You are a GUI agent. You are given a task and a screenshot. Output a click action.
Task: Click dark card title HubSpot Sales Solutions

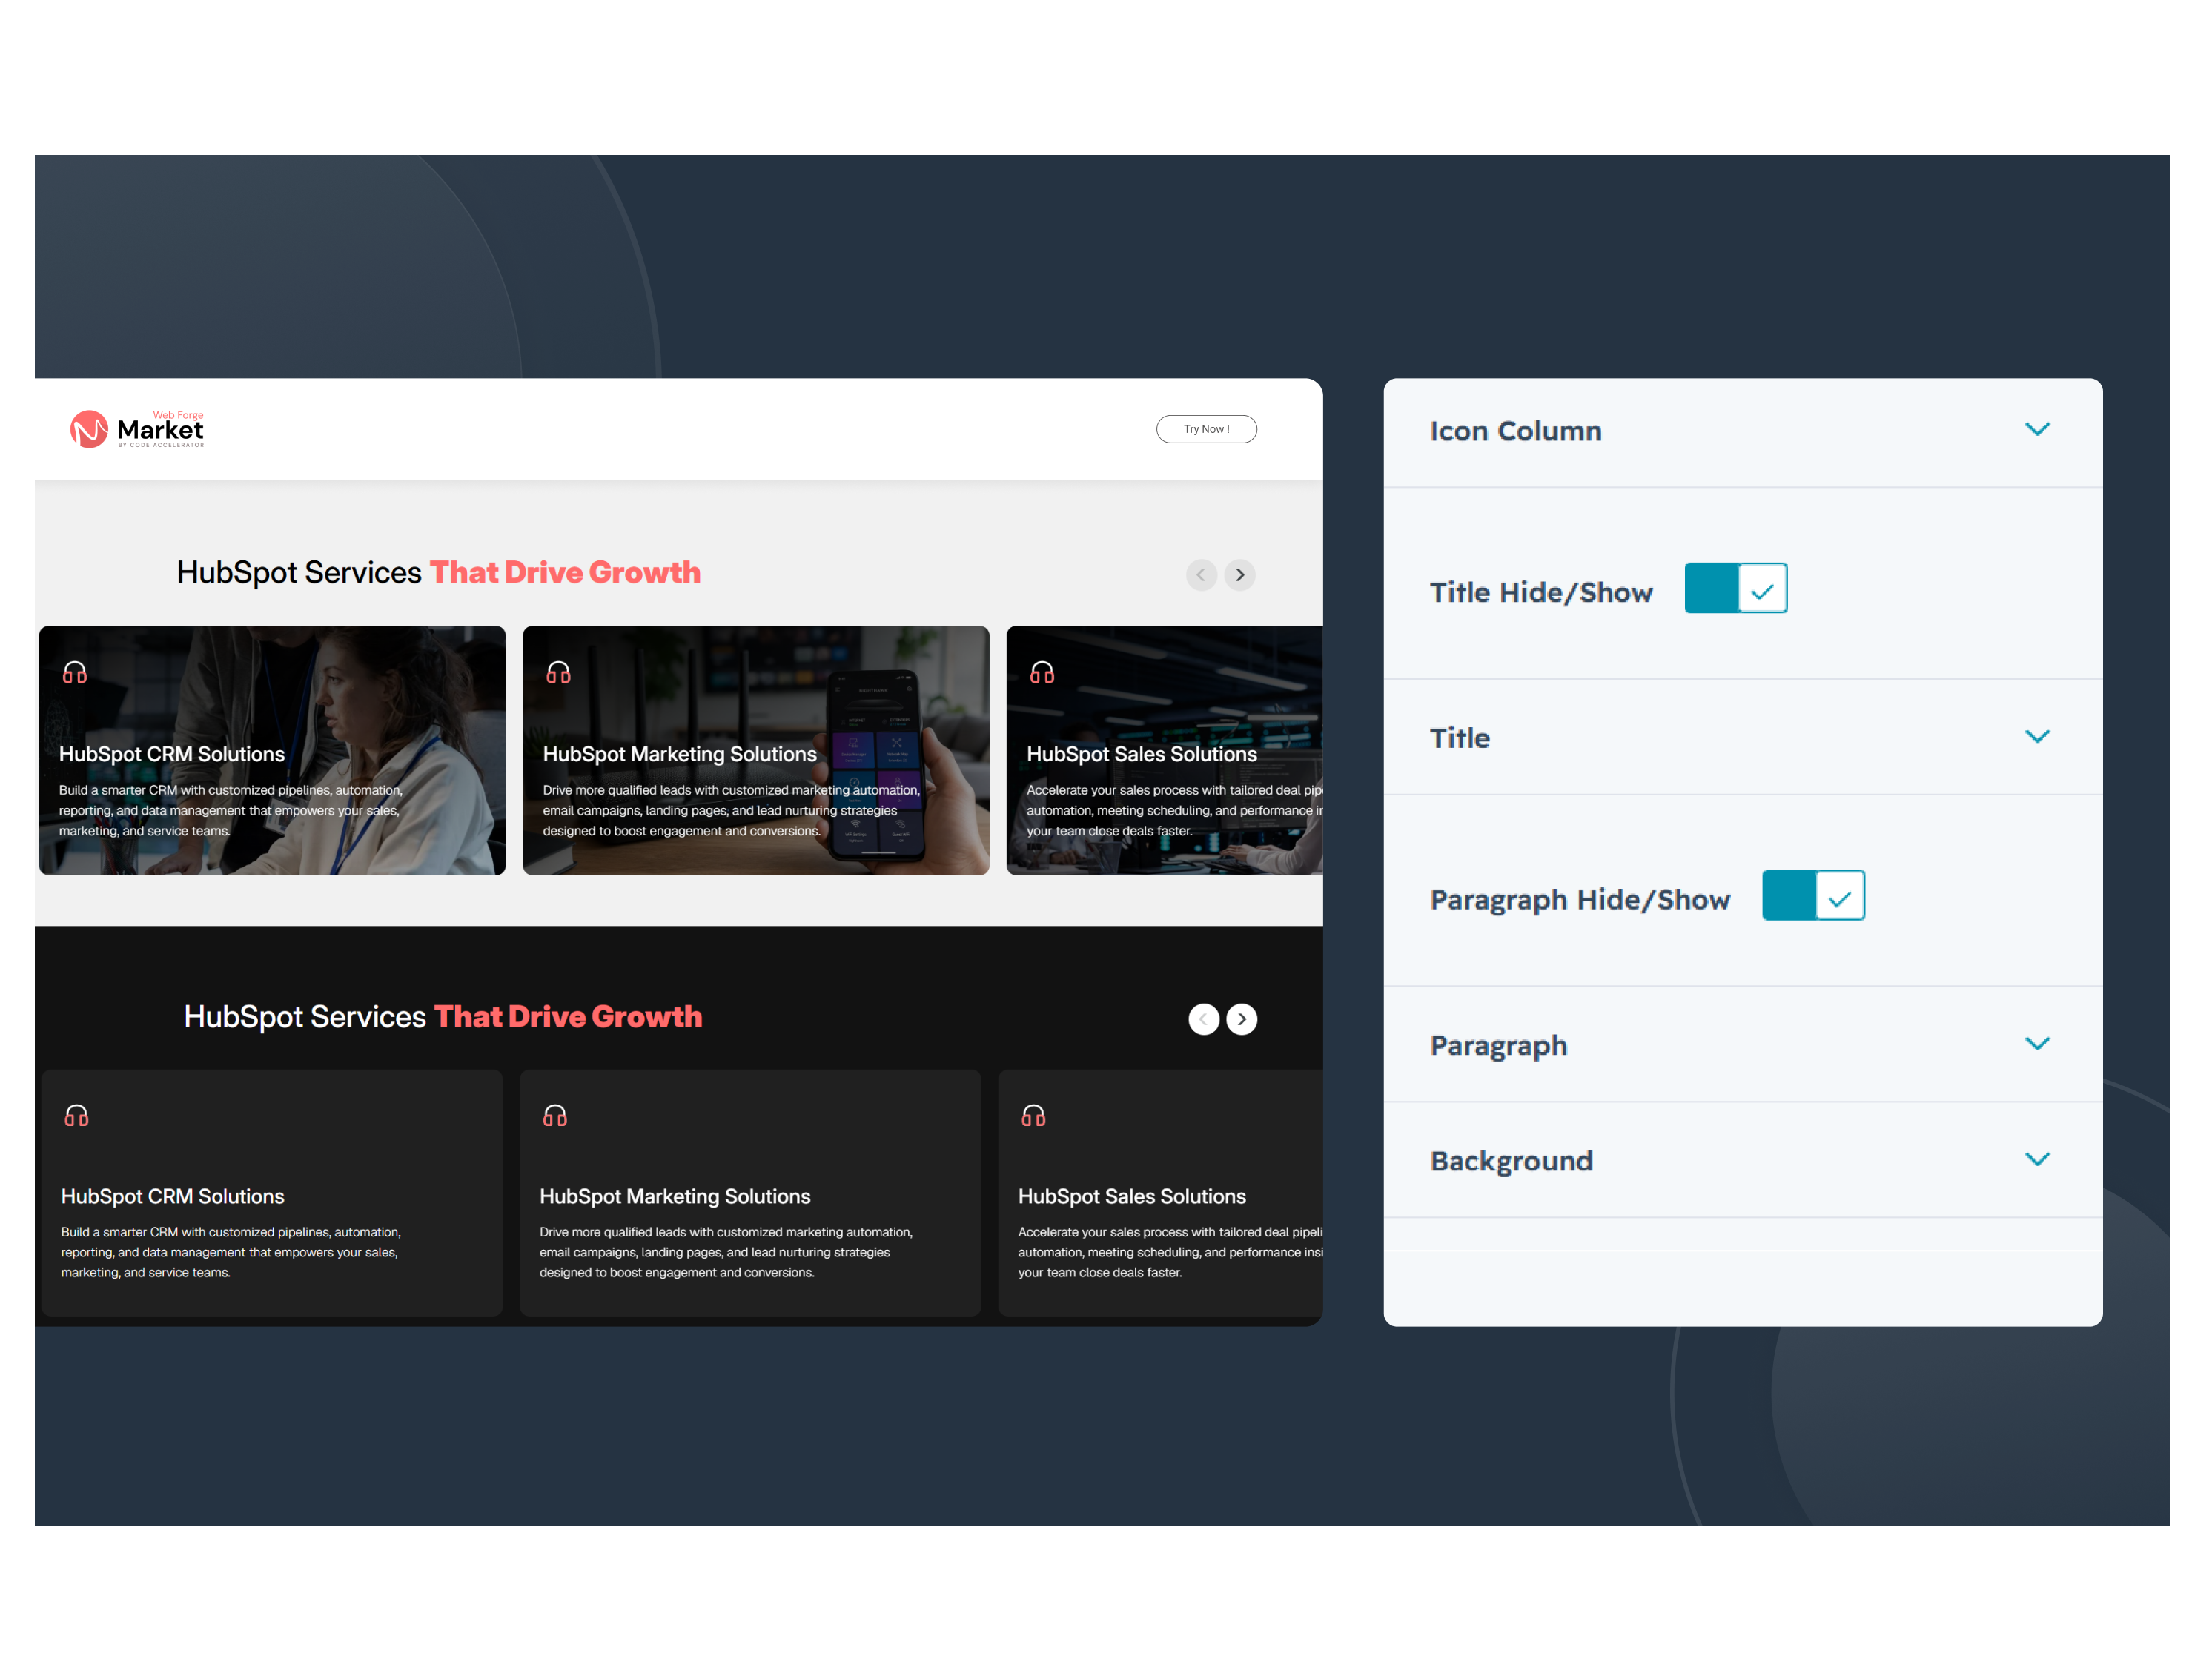click(x=1132, y=1197)
